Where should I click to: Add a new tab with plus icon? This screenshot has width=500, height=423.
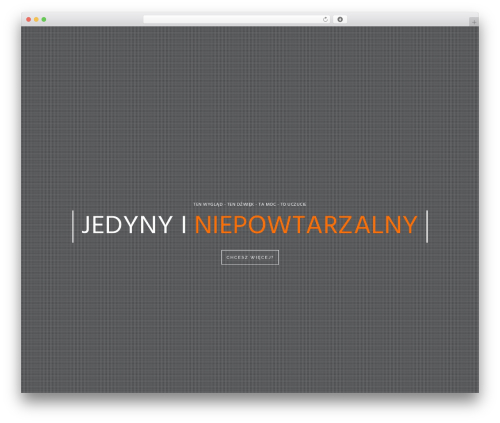(x=474, y=22)
